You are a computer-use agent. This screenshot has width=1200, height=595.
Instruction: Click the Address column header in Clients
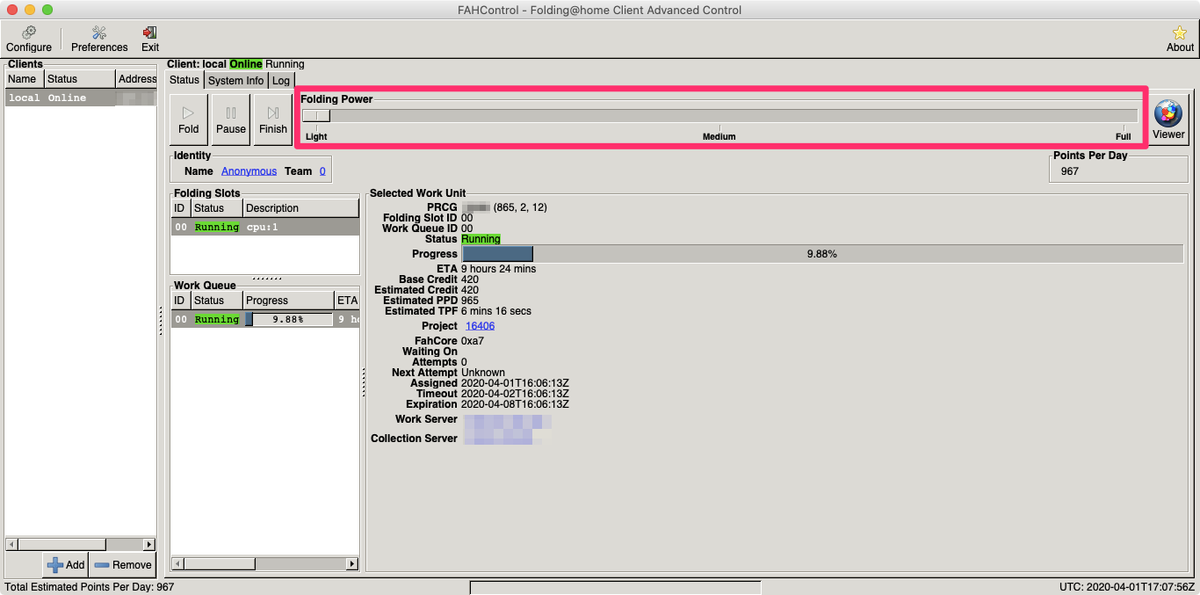[x=136, y=79]
